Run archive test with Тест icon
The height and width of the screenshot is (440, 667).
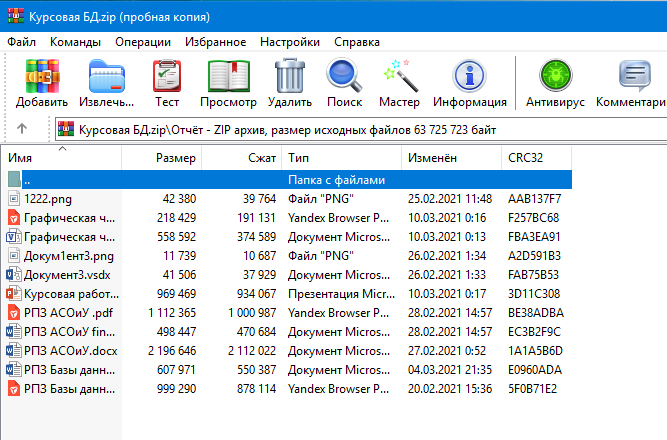click(166, 83)
